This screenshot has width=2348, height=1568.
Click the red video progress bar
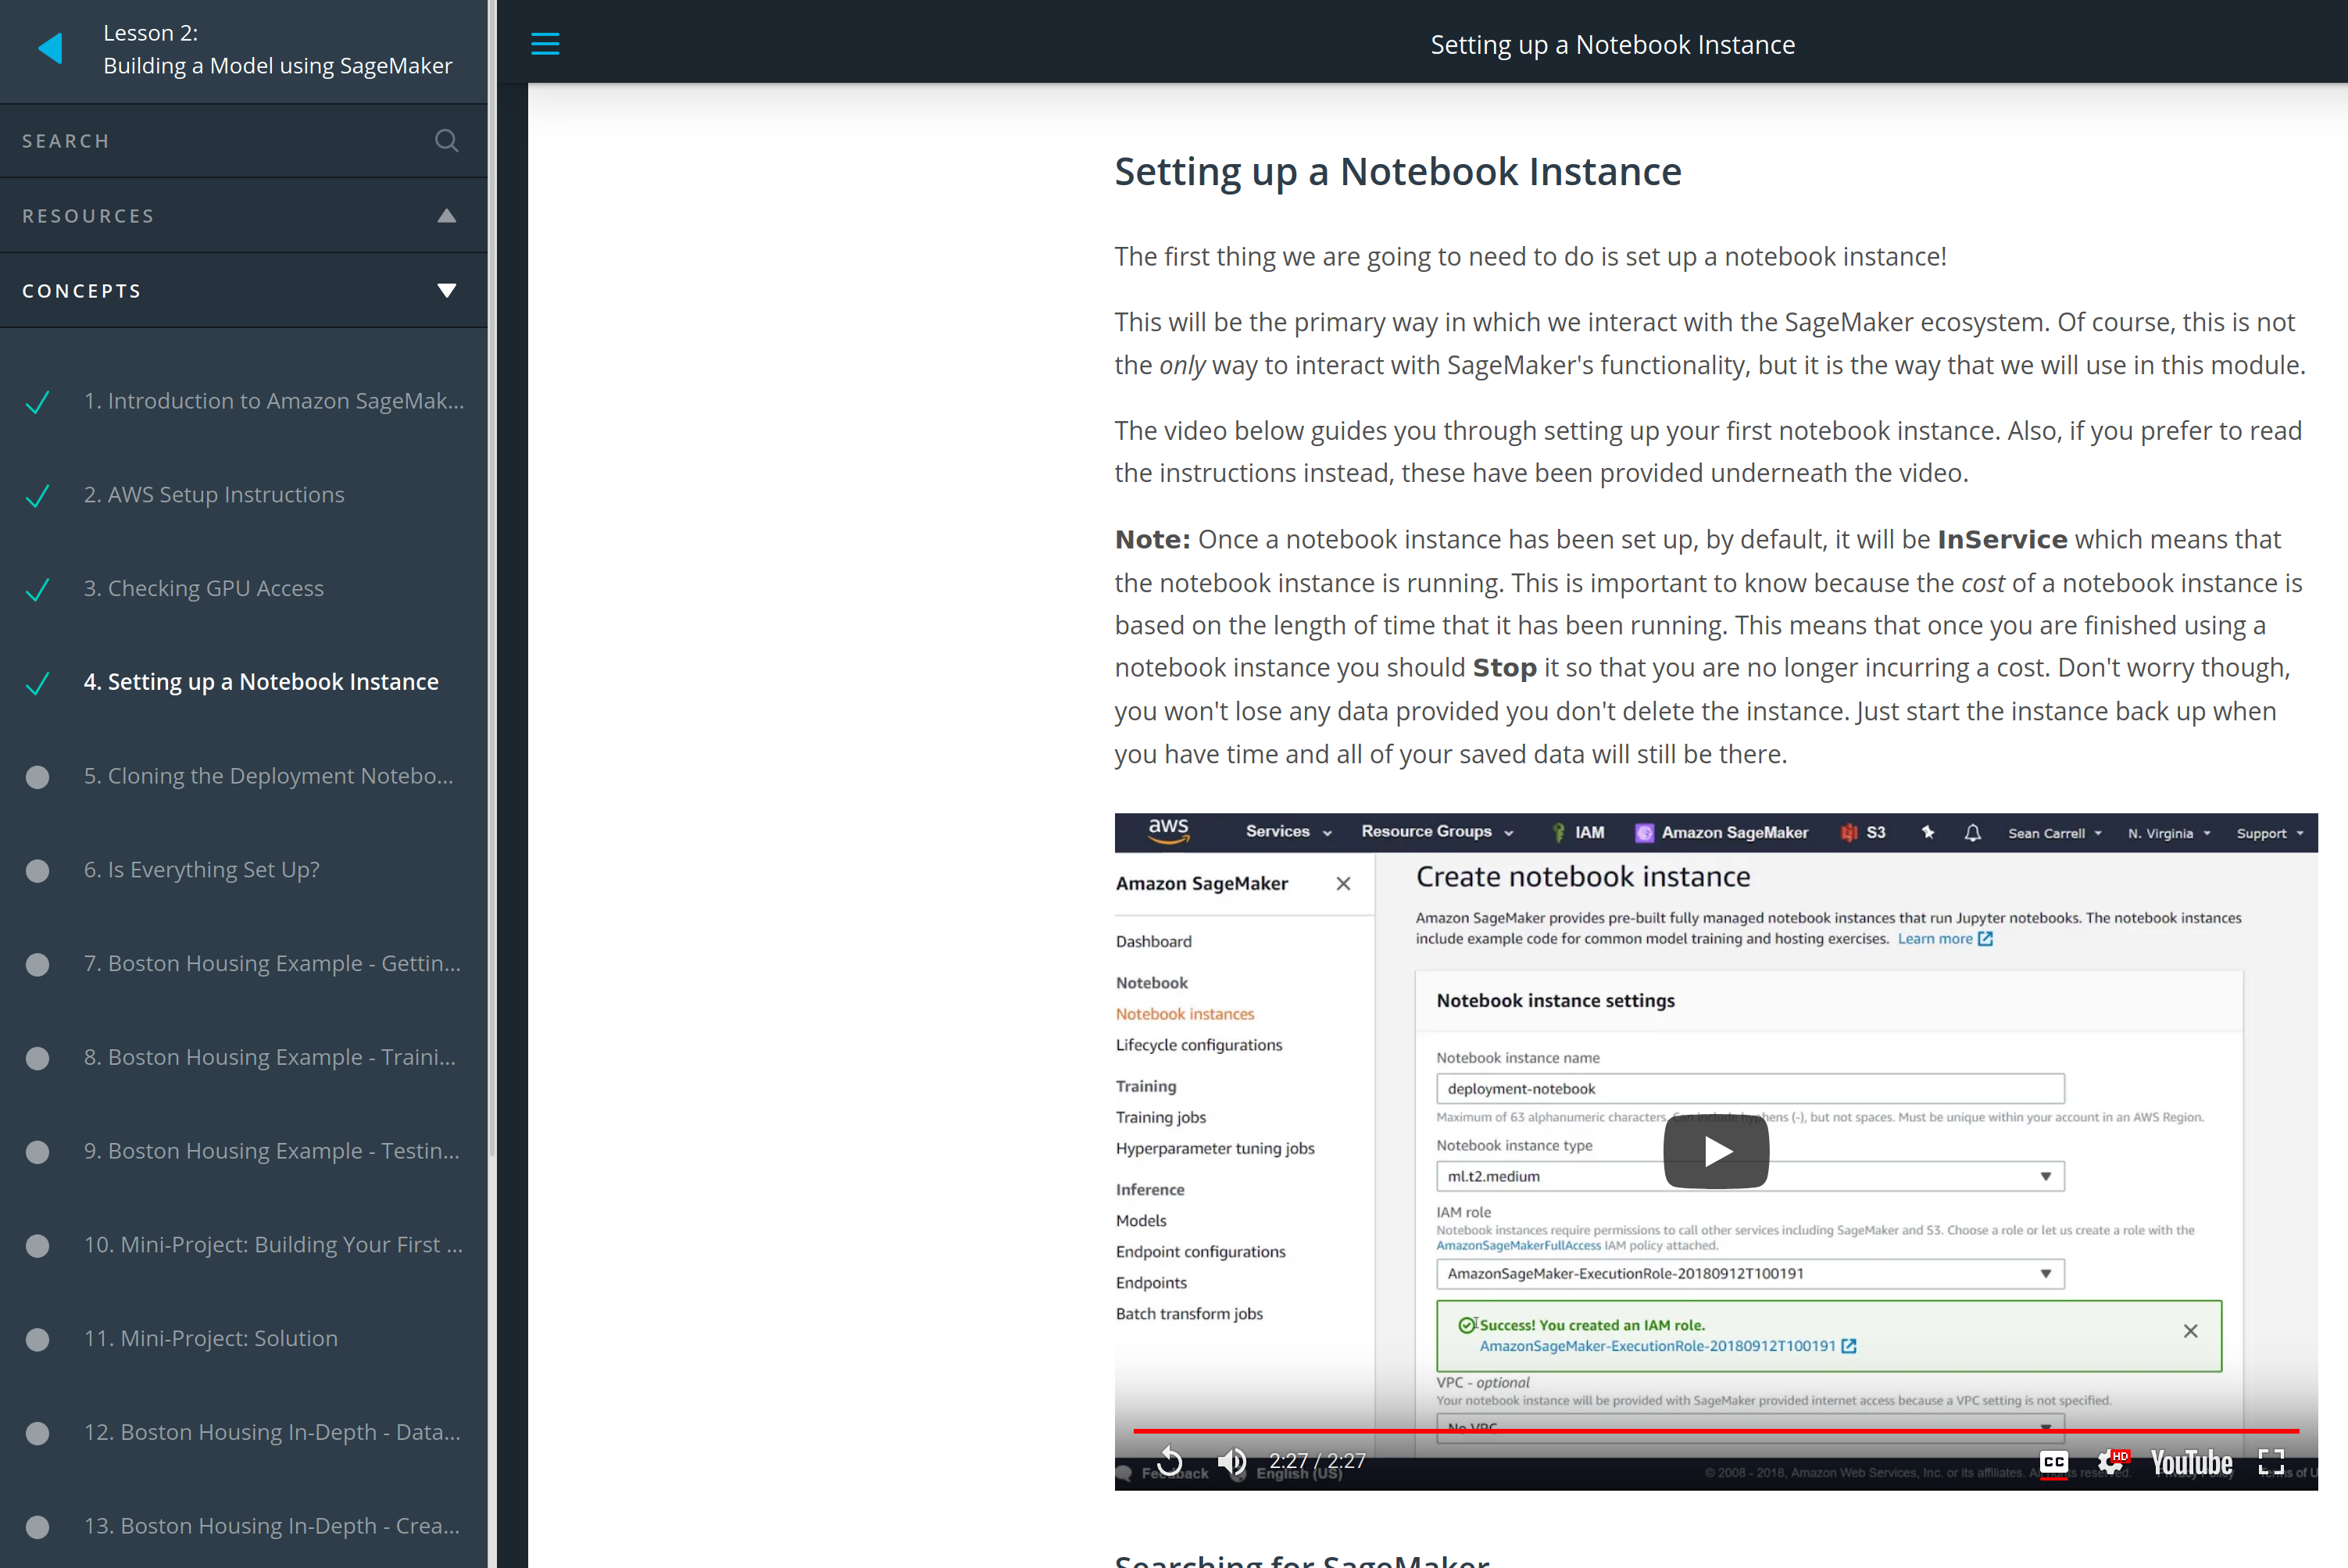point(1716,1431)
